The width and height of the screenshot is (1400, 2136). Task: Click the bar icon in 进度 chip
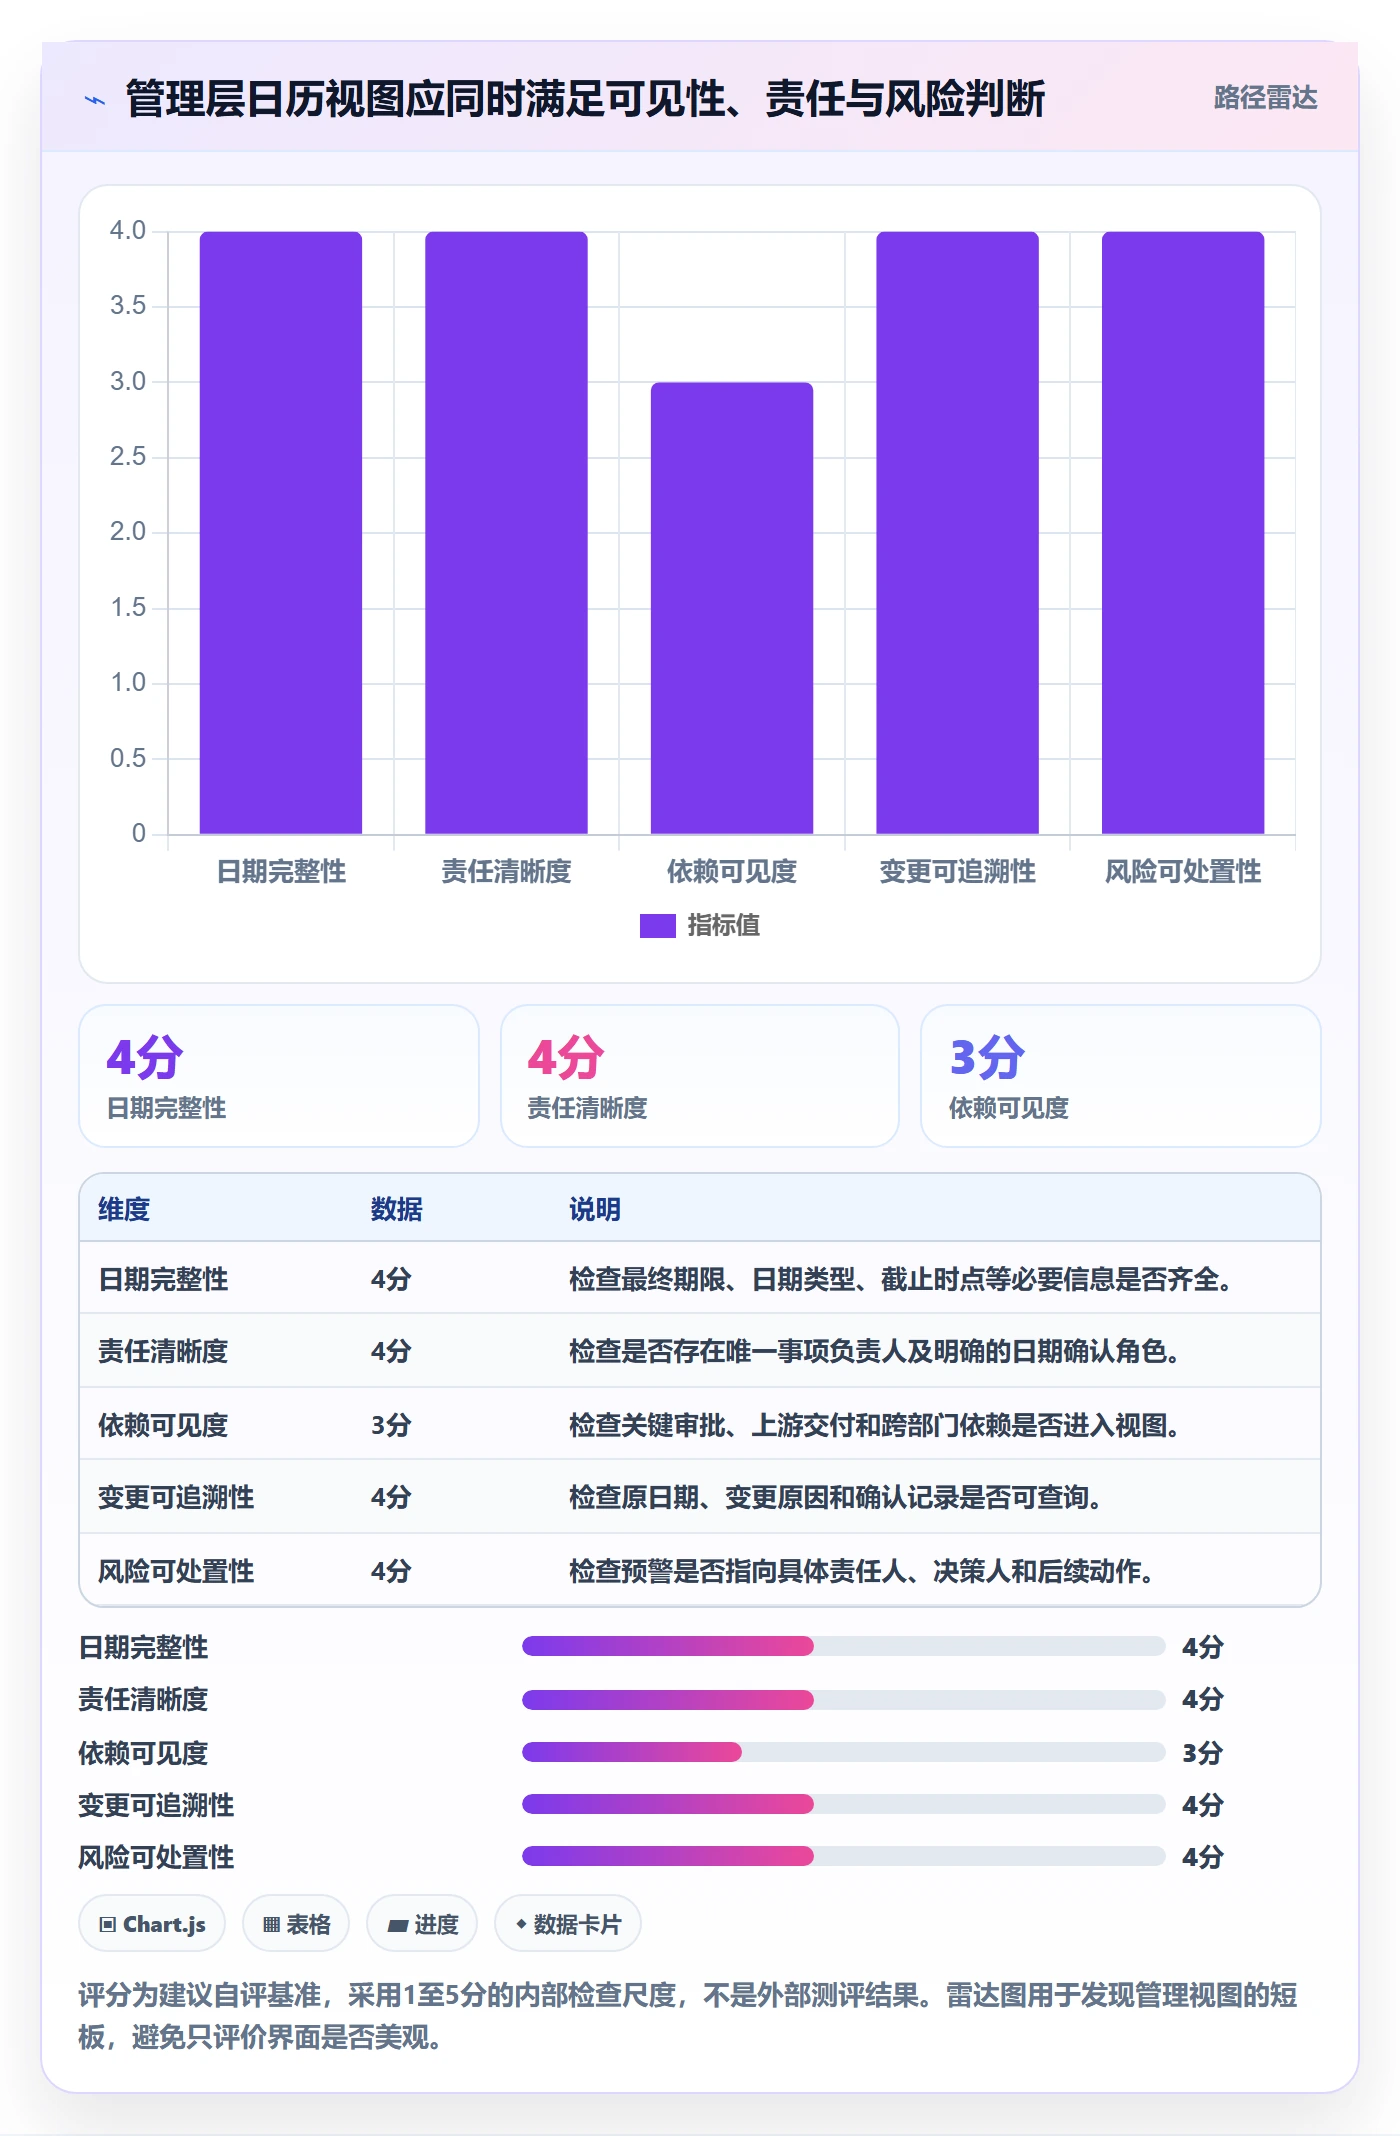pyautogui.click(x=397, y=1926)
